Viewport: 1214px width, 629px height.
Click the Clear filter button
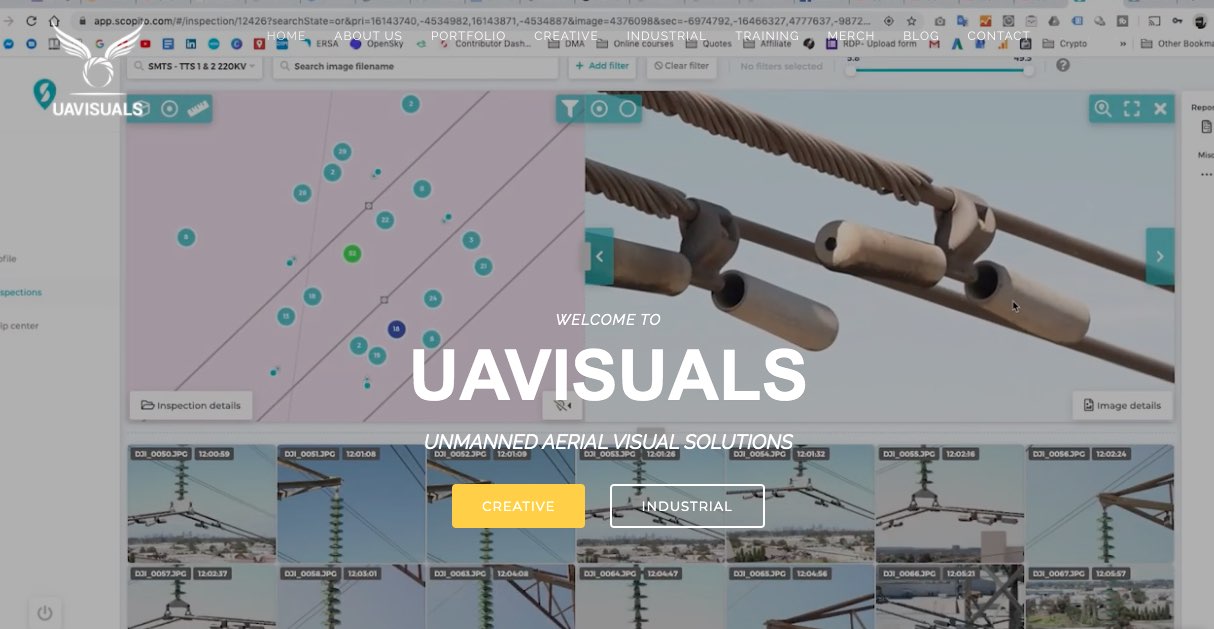(681, 66)
